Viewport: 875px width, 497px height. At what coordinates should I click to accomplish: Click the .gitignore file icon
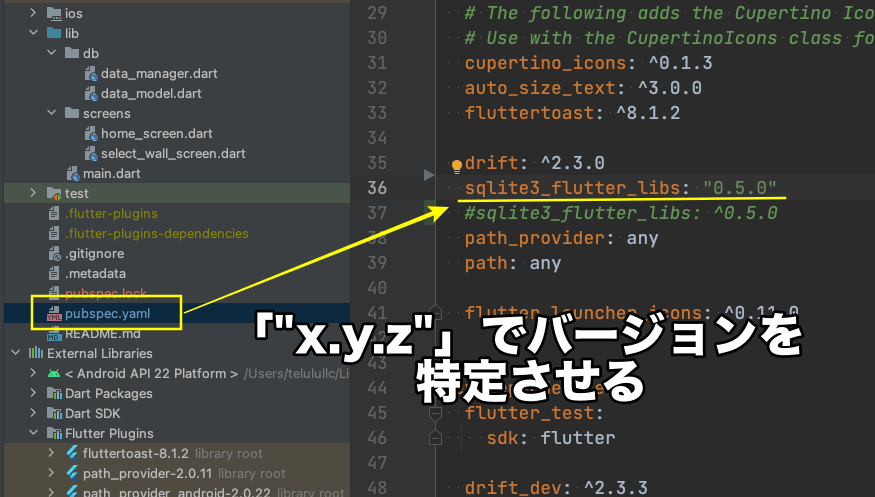(54, 254)
